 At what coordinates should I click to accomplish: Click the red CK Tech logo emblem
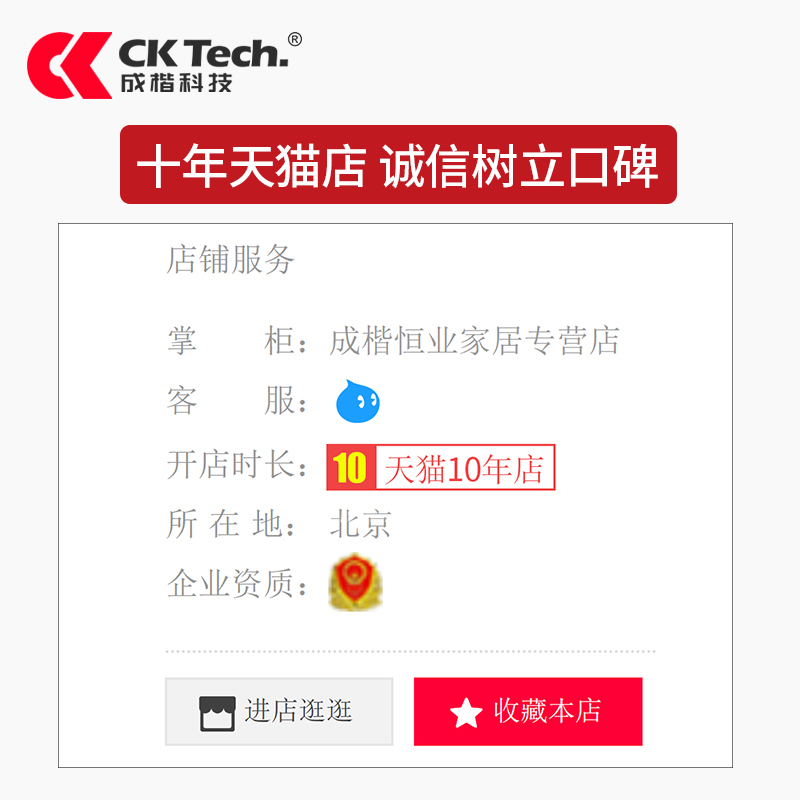coord(69,65)
